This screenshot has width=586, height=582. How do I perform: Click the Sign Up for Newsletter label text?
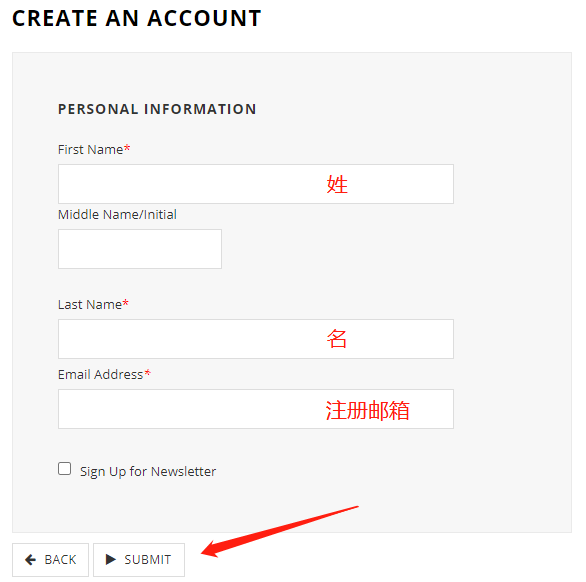148,472
